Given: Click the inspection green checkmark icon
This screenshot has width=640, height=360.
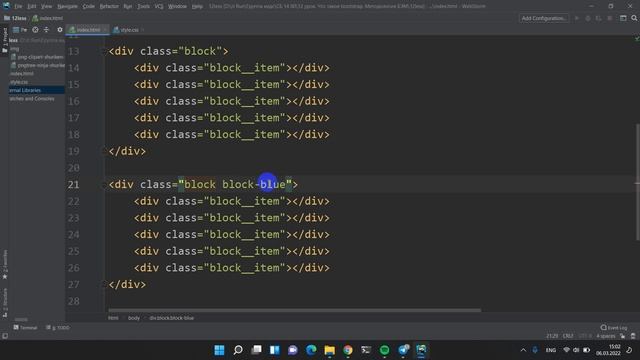Looking at the screenshot, I should [636, 39].
